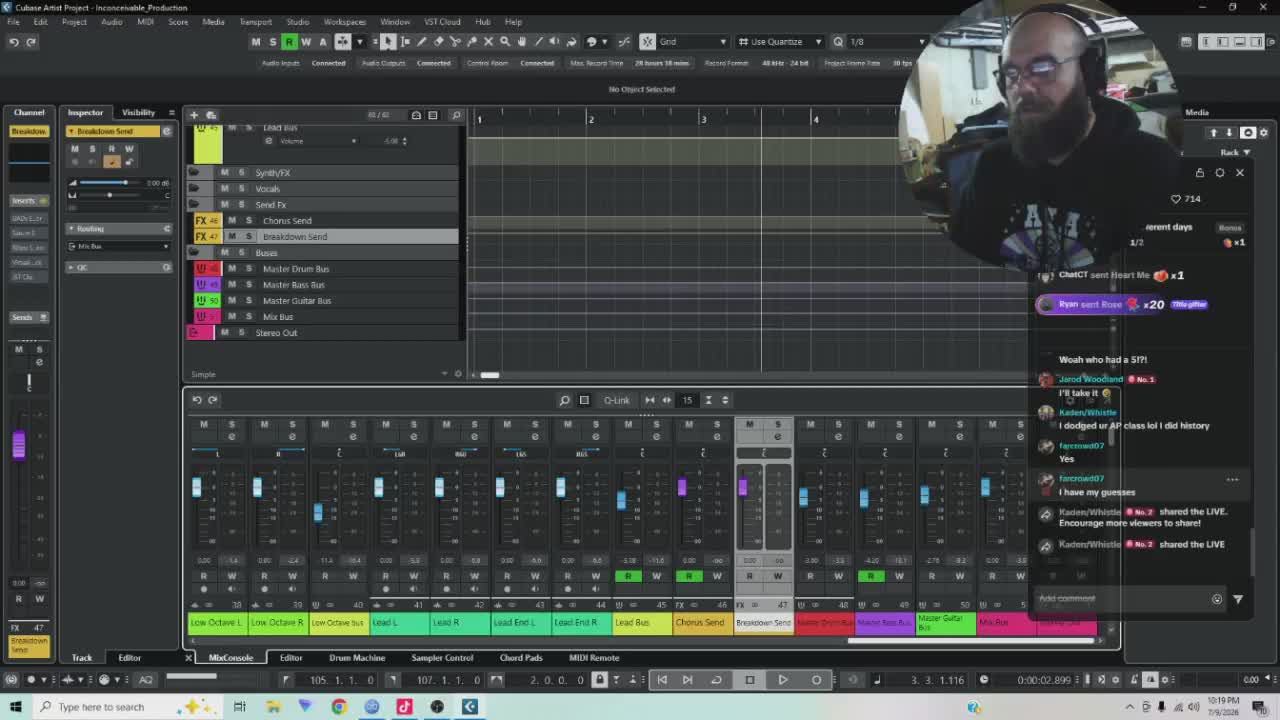Image resolution: width=1280 pixels, height=720 pixels.
Task: Expand the Vocals folder track
Action: pos(194,188)
